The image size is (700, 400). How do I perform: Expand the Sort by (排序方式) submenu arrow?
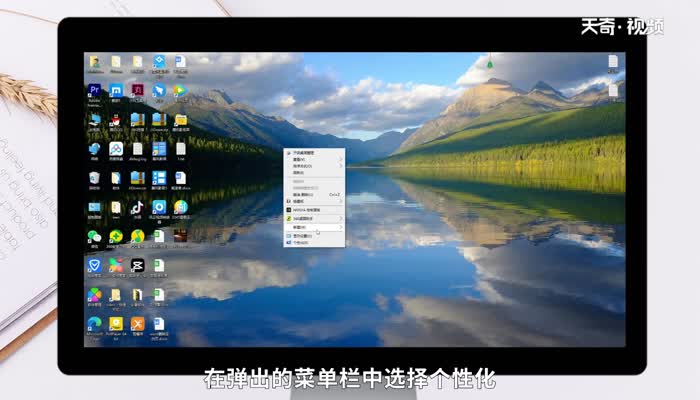tap(341, 166)
